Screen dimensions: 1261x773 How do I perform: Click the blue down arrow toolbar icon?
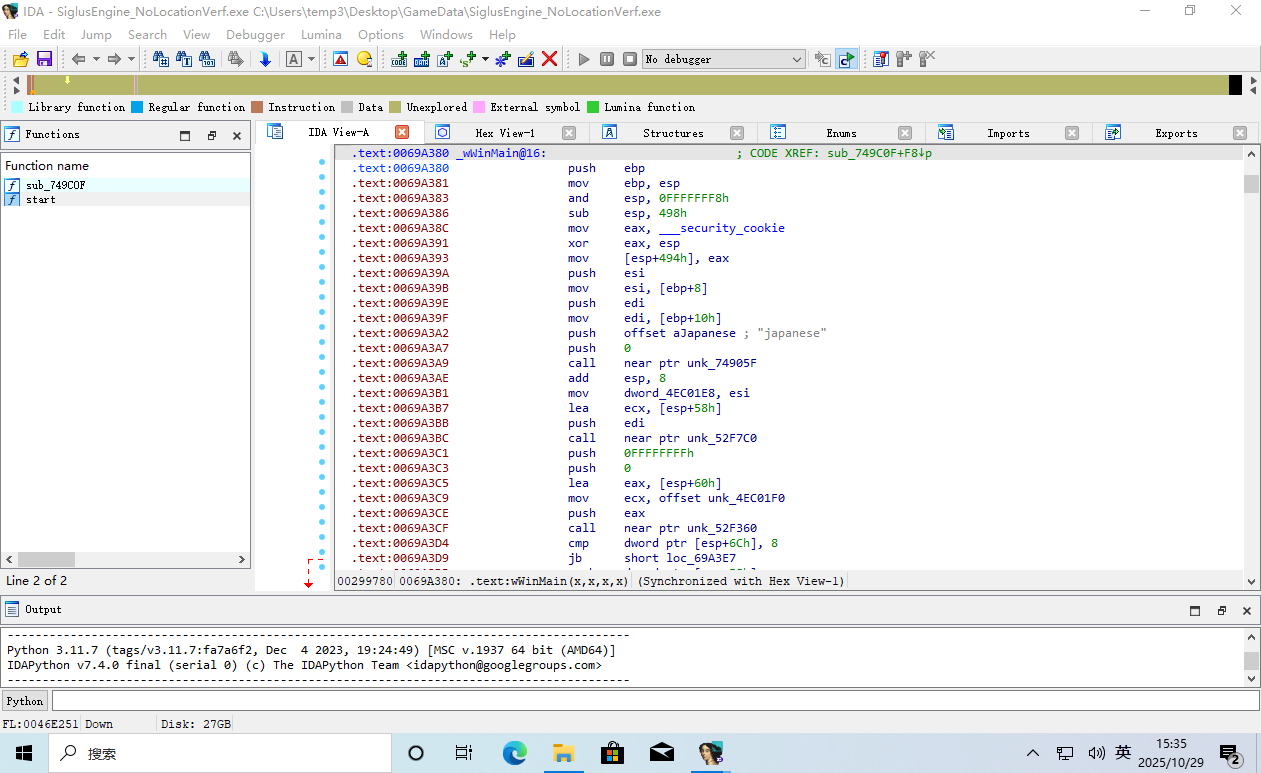[265, 59]
